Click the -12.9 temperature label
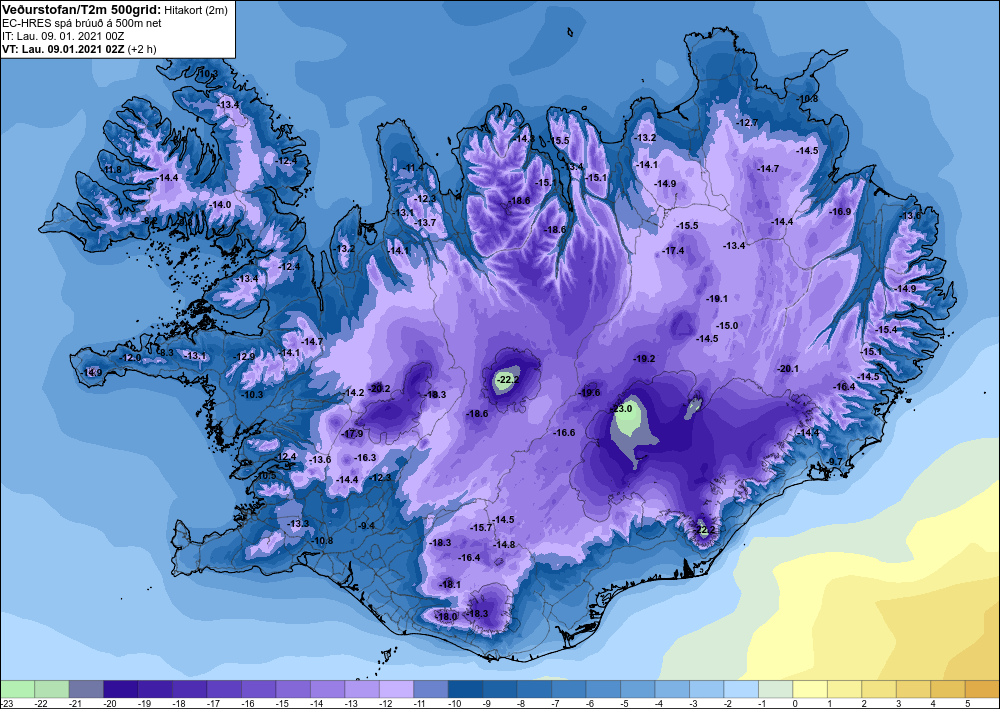 [x=244, y=356]
